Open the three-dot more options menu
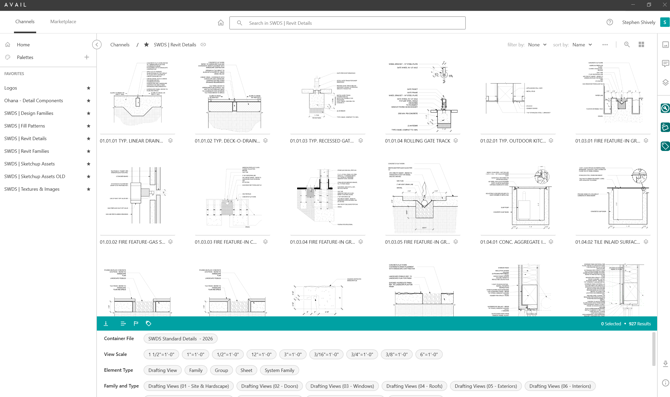The image size is (670, 397). (x=605, y=44)
